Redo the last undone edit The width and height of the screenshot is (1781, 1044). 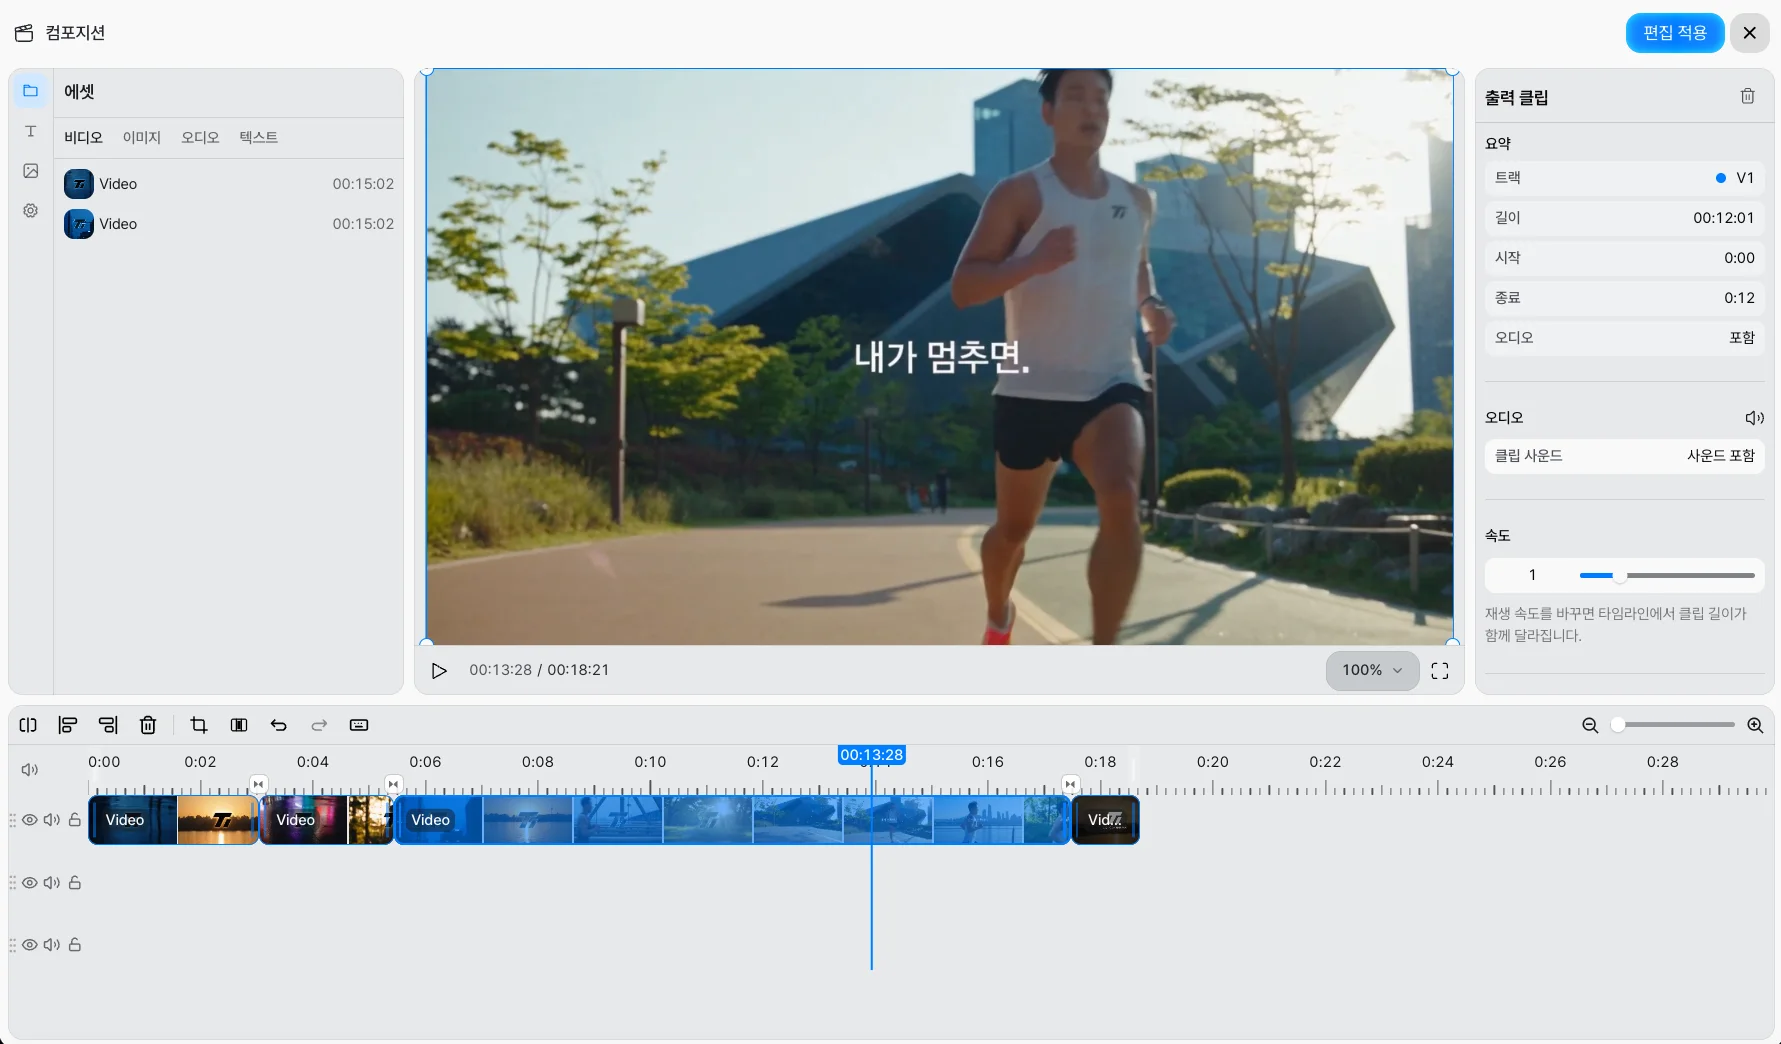319,725
